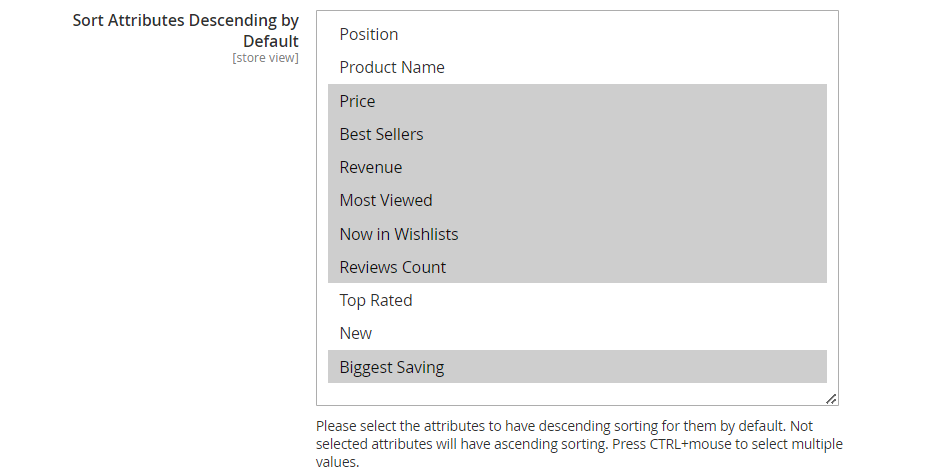
Task: Select Biggest Saving at the list bottom
Action: pyautogui.click(x=577, y=367)
